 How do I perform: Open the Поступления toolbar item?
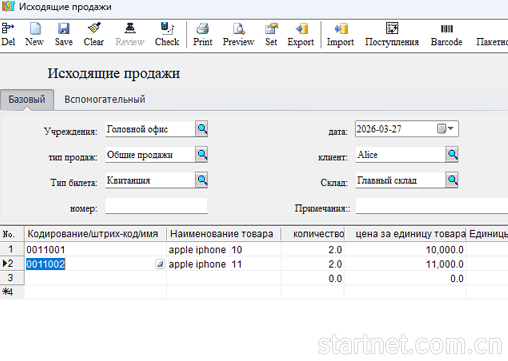[392, 34]
